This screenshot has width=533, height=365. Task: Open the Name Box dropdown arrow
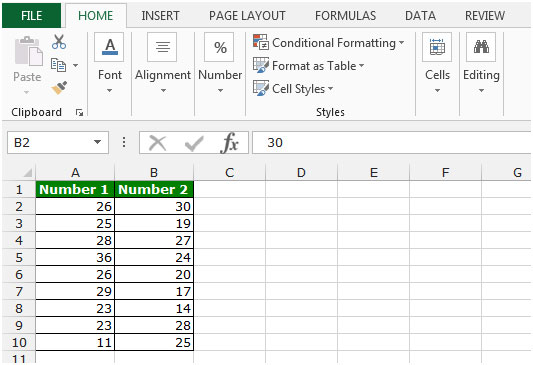[x=98, y=142]
